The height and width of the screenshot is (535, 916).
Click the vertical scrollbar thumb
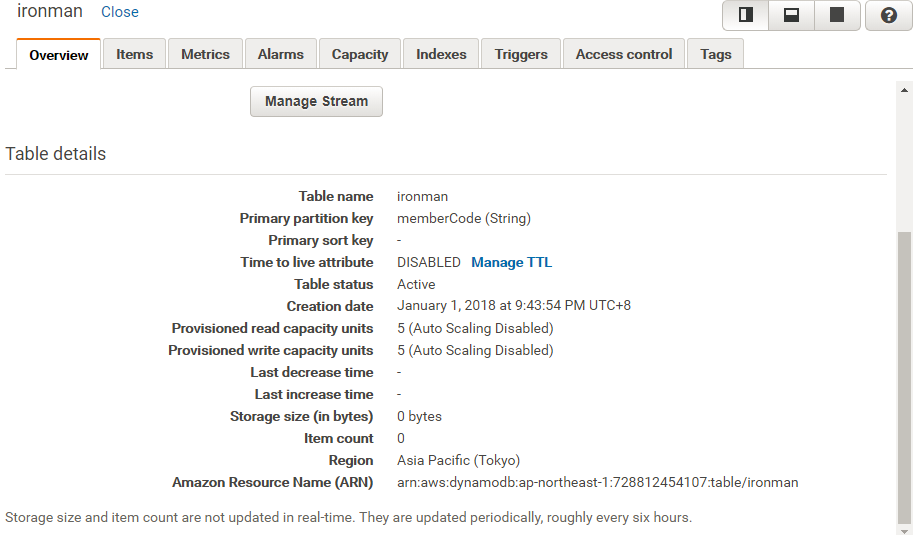904,375
